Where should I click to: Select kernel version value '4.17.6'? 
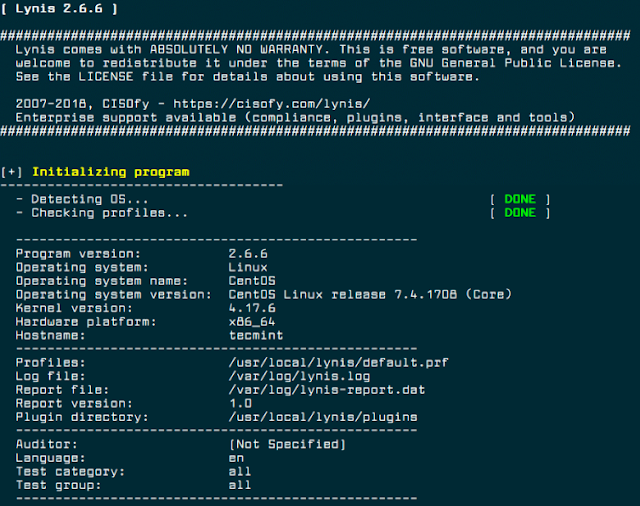pyautogui.click(x=252, y=308)
